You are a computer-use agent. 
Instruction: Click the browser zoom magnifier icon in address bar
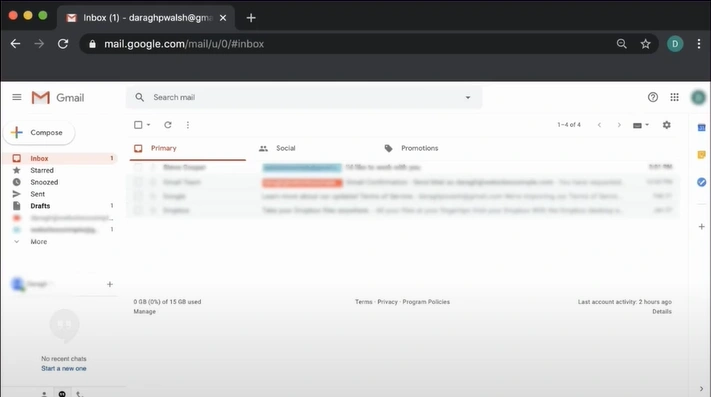[x=622, y=44]
